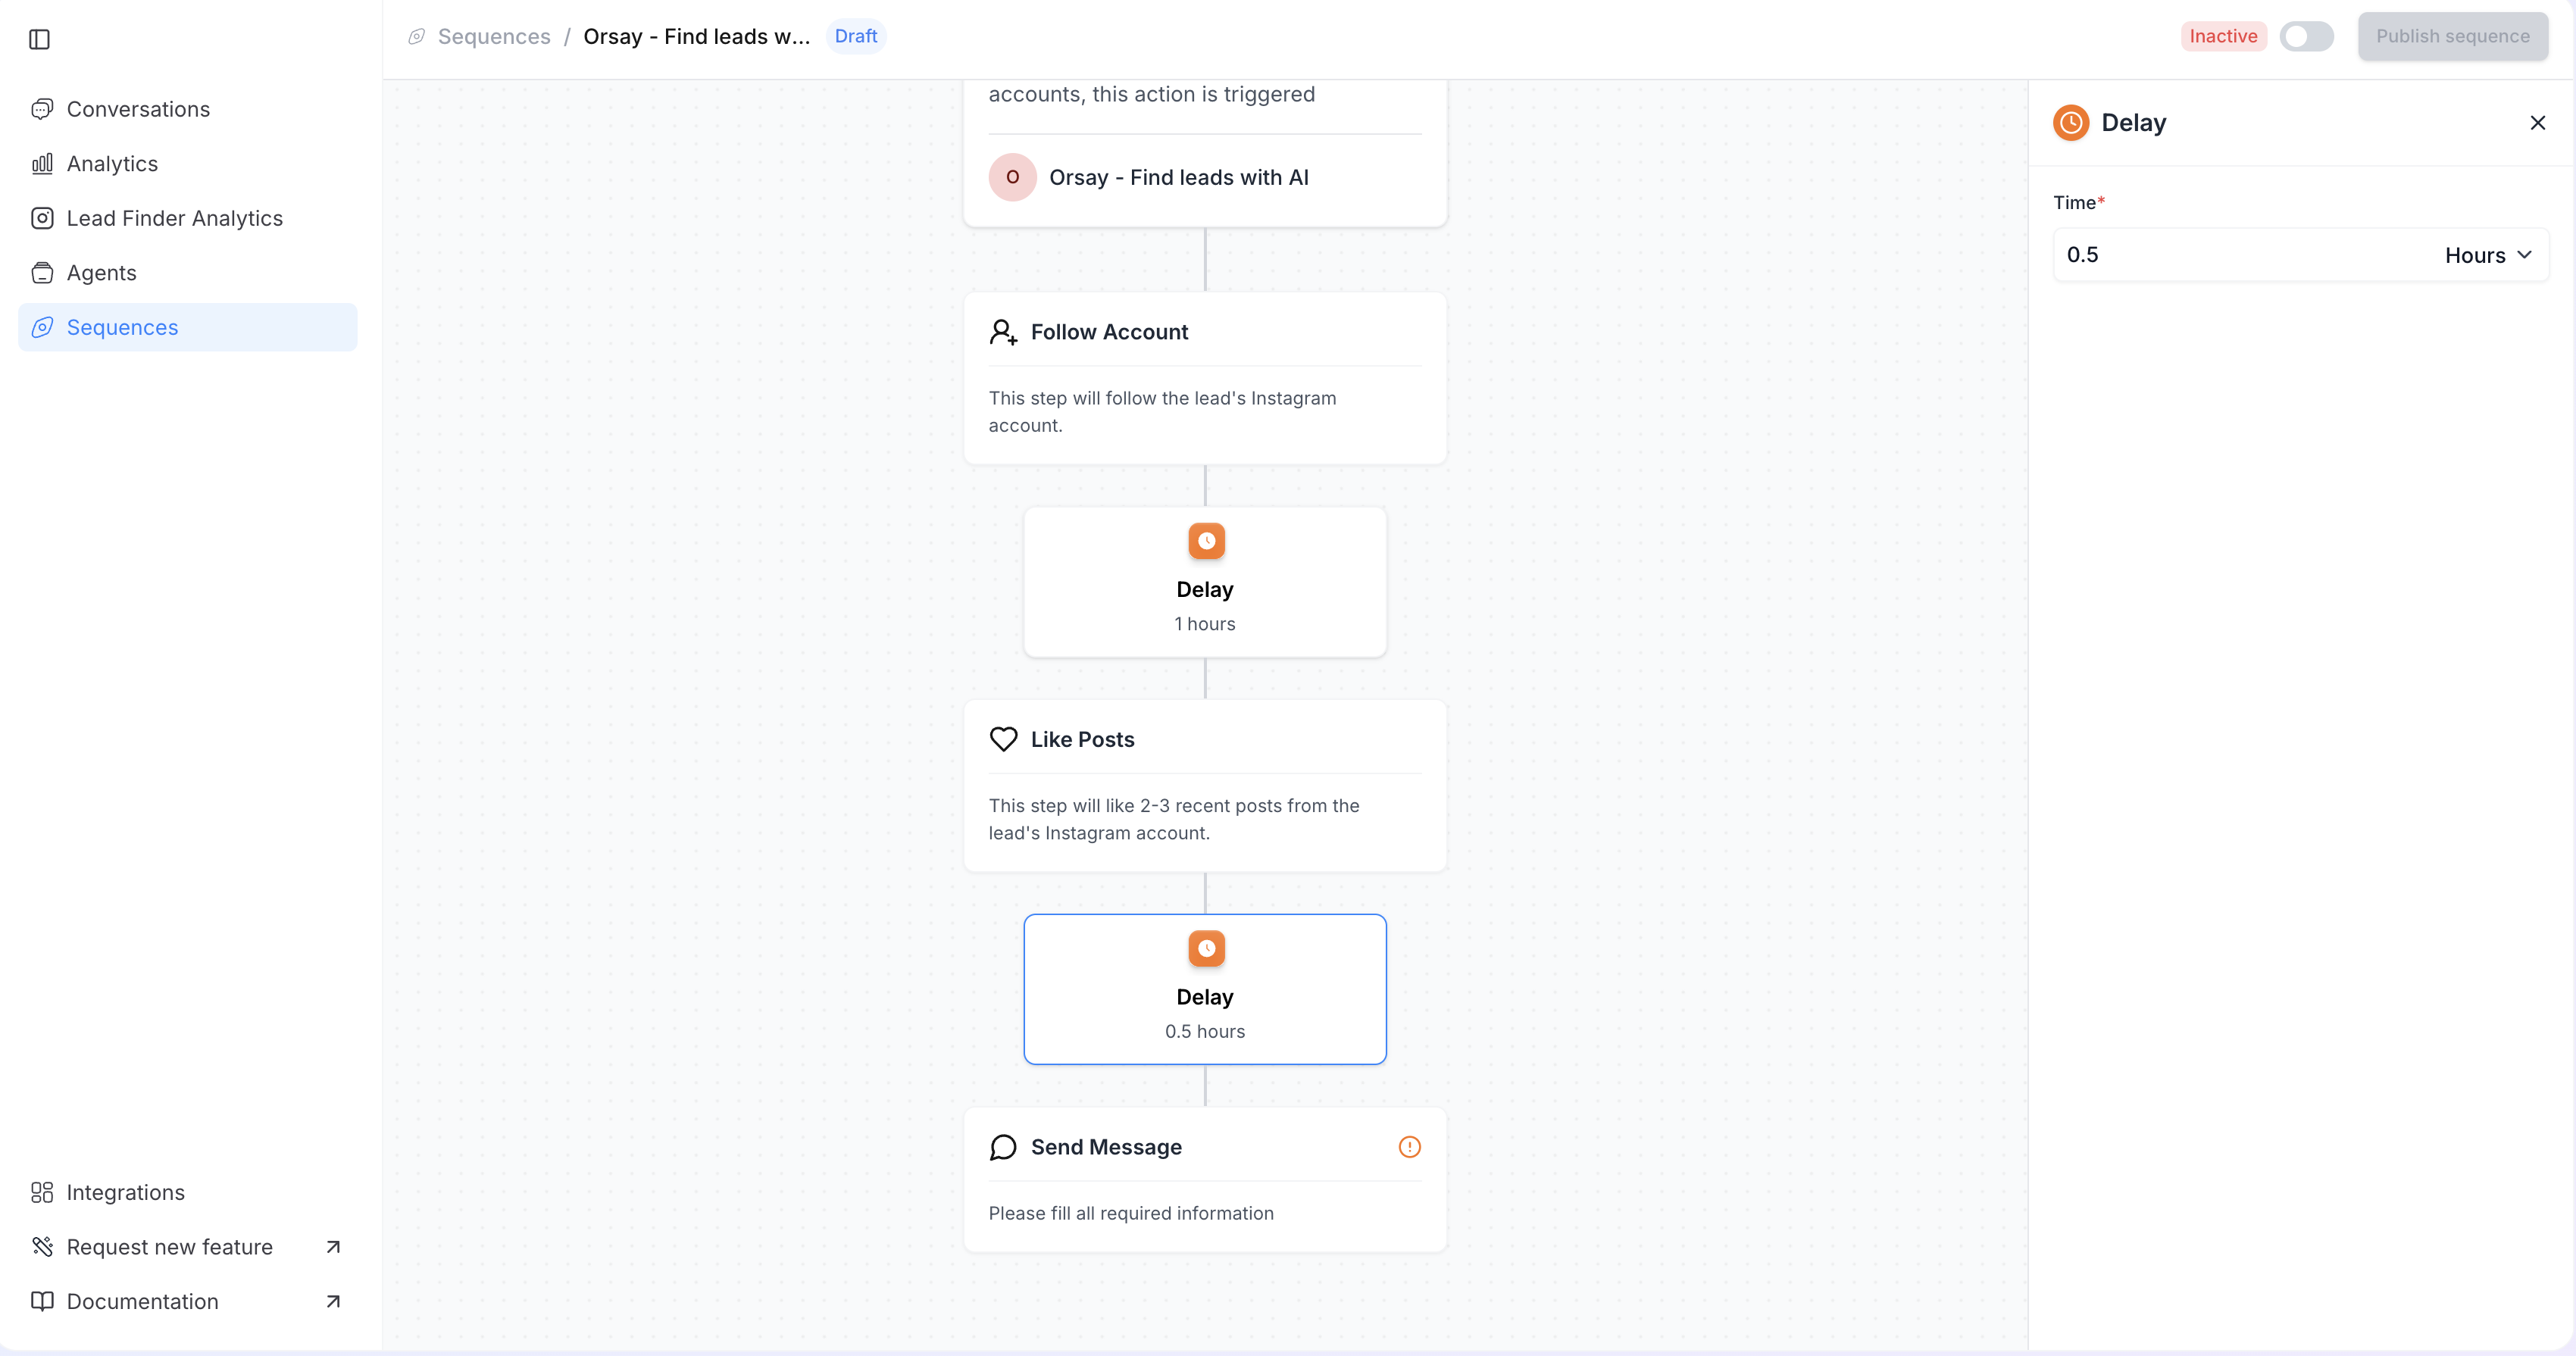This screenshot has height=1356, width=2576.
Task: Click the Send Message chat bubble icon
Action: tap(1003, 1147)
